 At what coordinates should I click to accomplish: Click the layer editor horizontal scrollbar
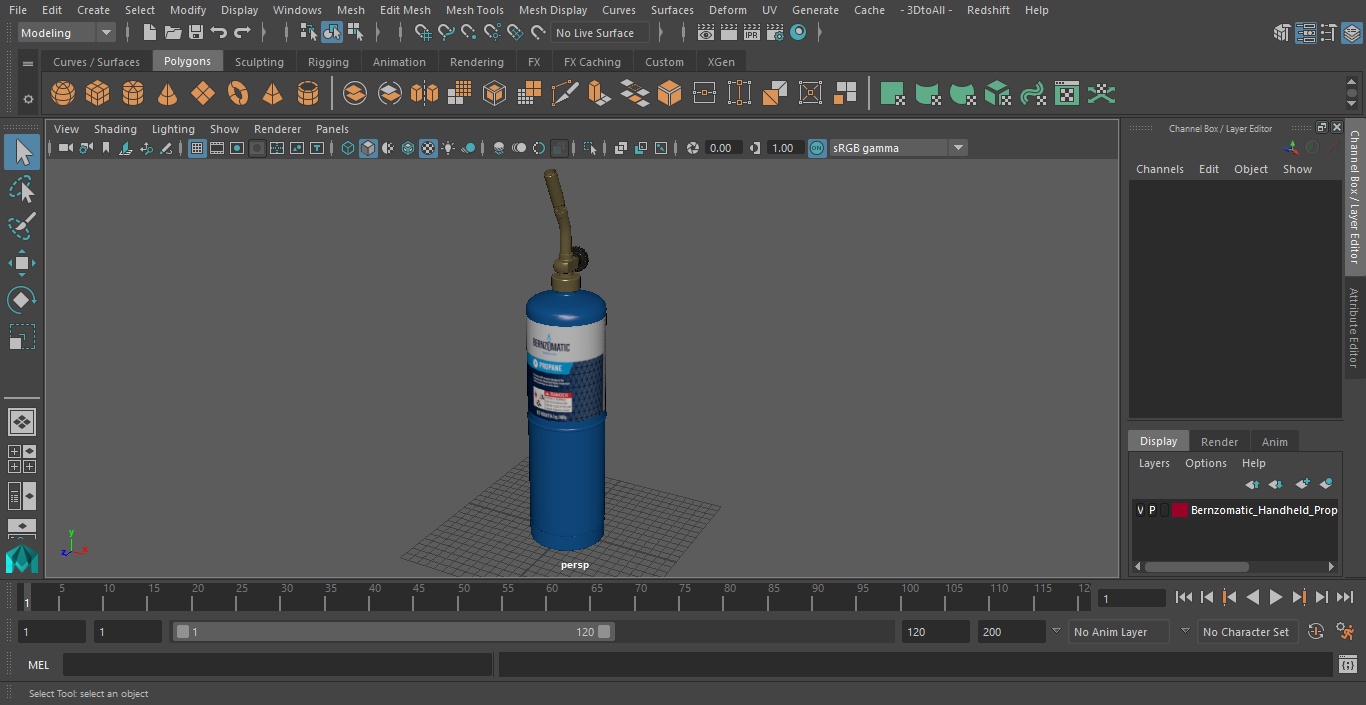(1196, 566)
